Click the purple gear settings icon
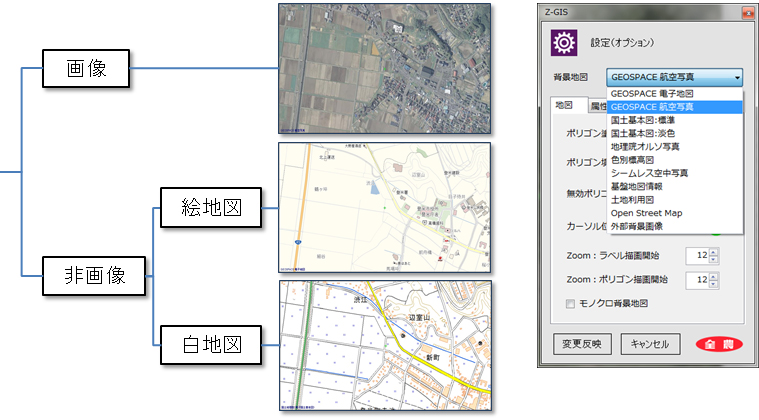 565,43
